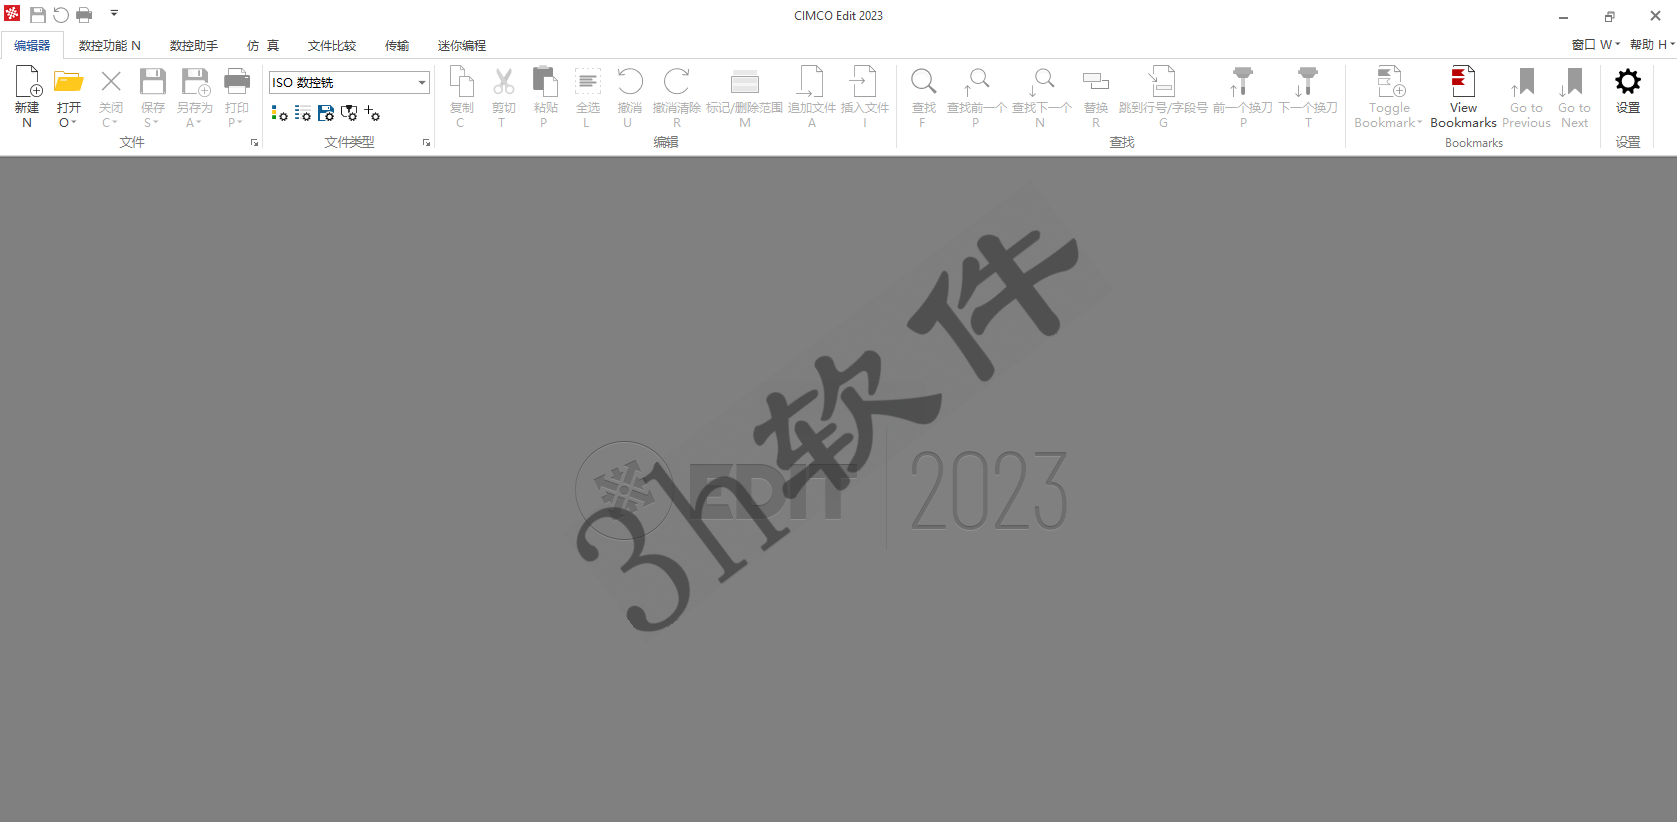The width and height of the screenshot is (1677, 822).
Task: Click the 查找下一个 find next icon
Action: (x=1042, y=82)
